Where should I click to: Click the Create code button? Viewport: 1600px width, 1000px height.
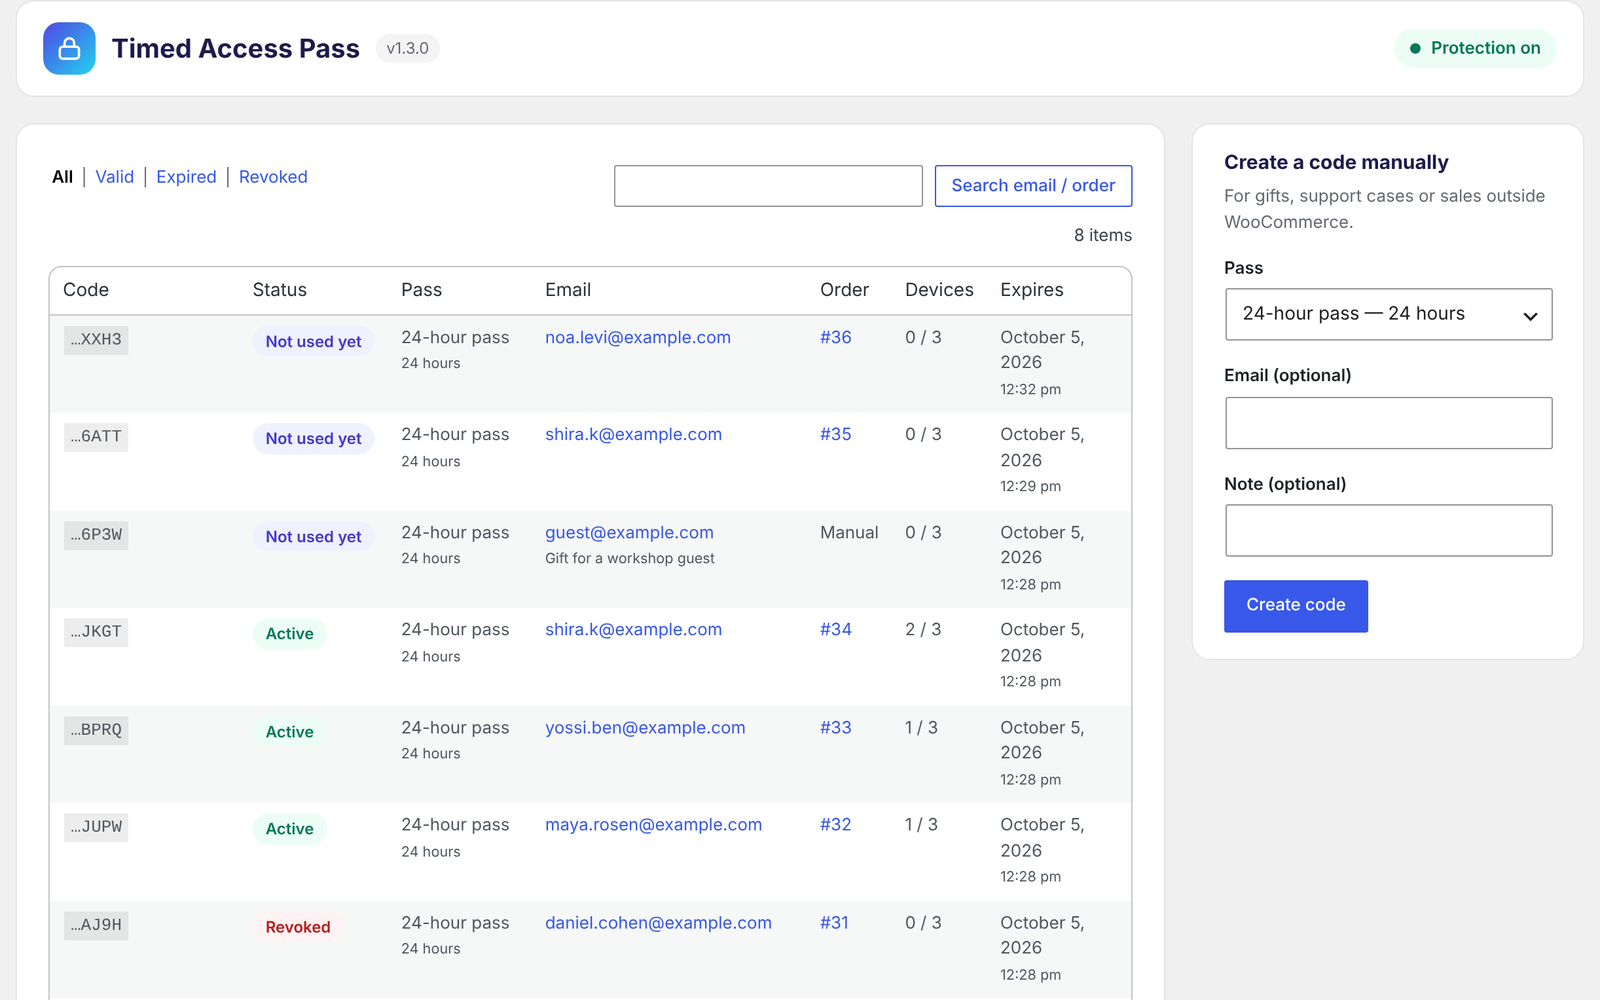tap(1296, 606)
